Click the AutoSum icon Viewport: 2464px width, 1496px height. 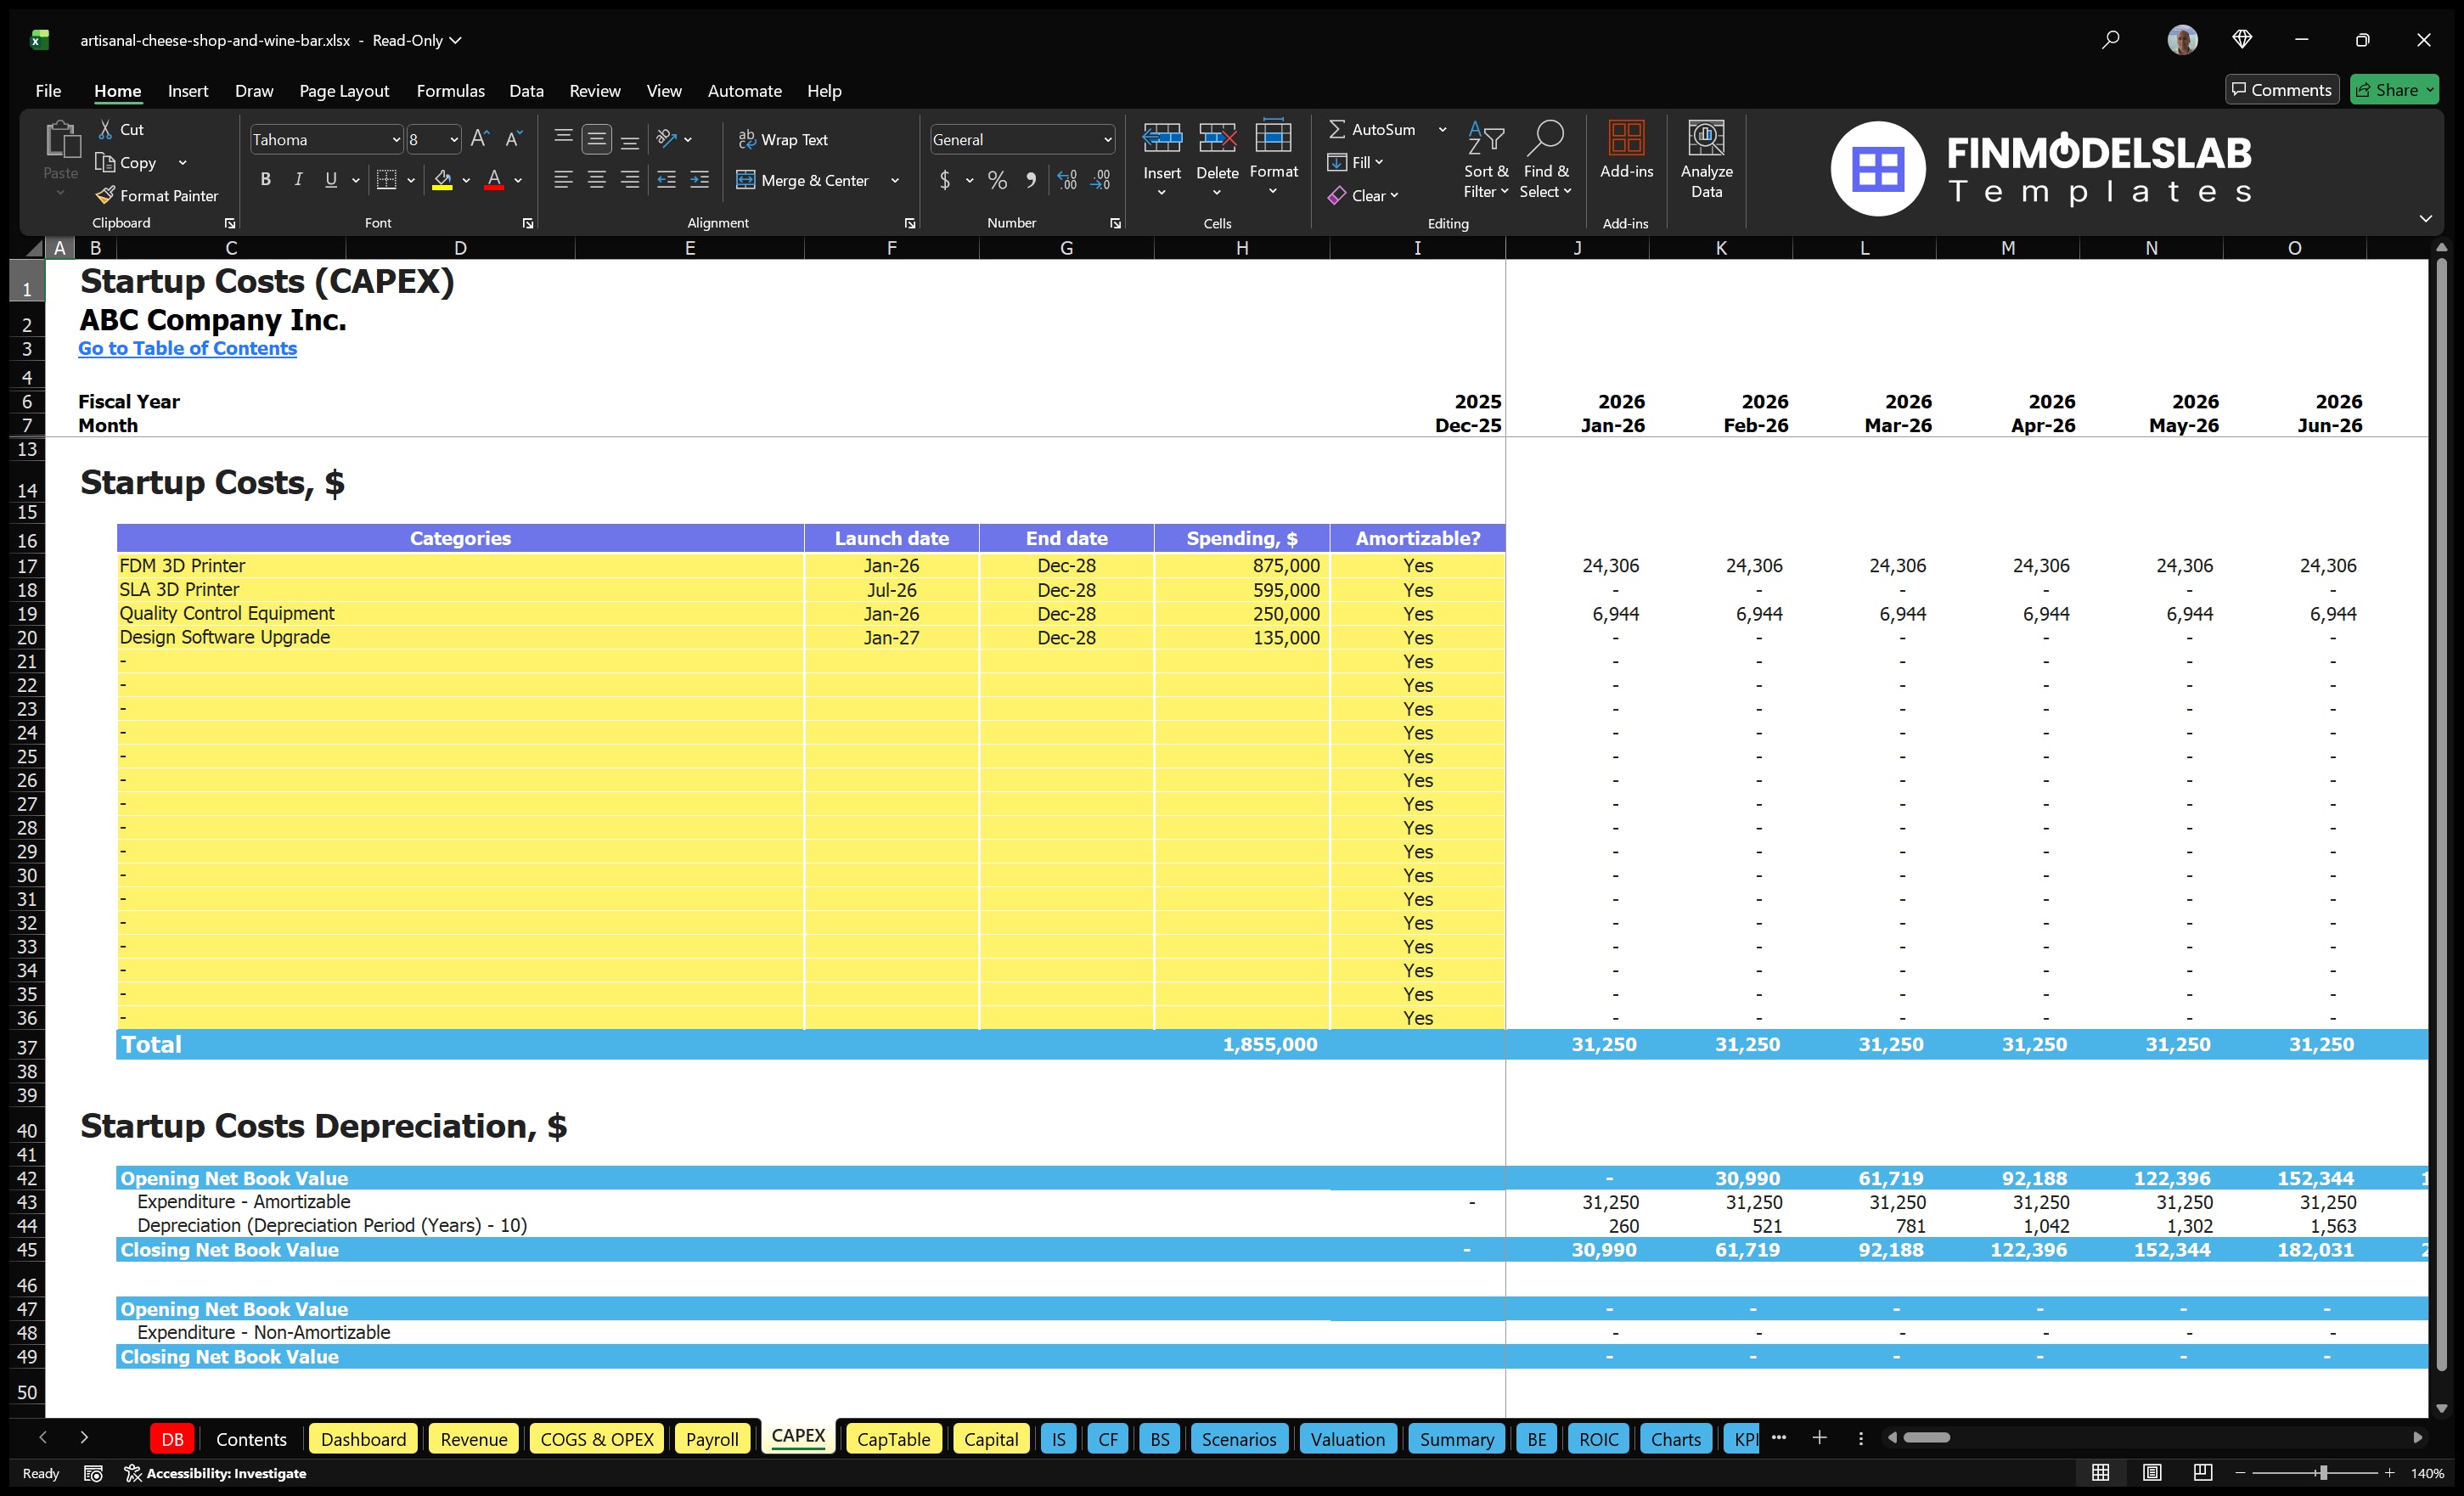(x=1339, y=129)
